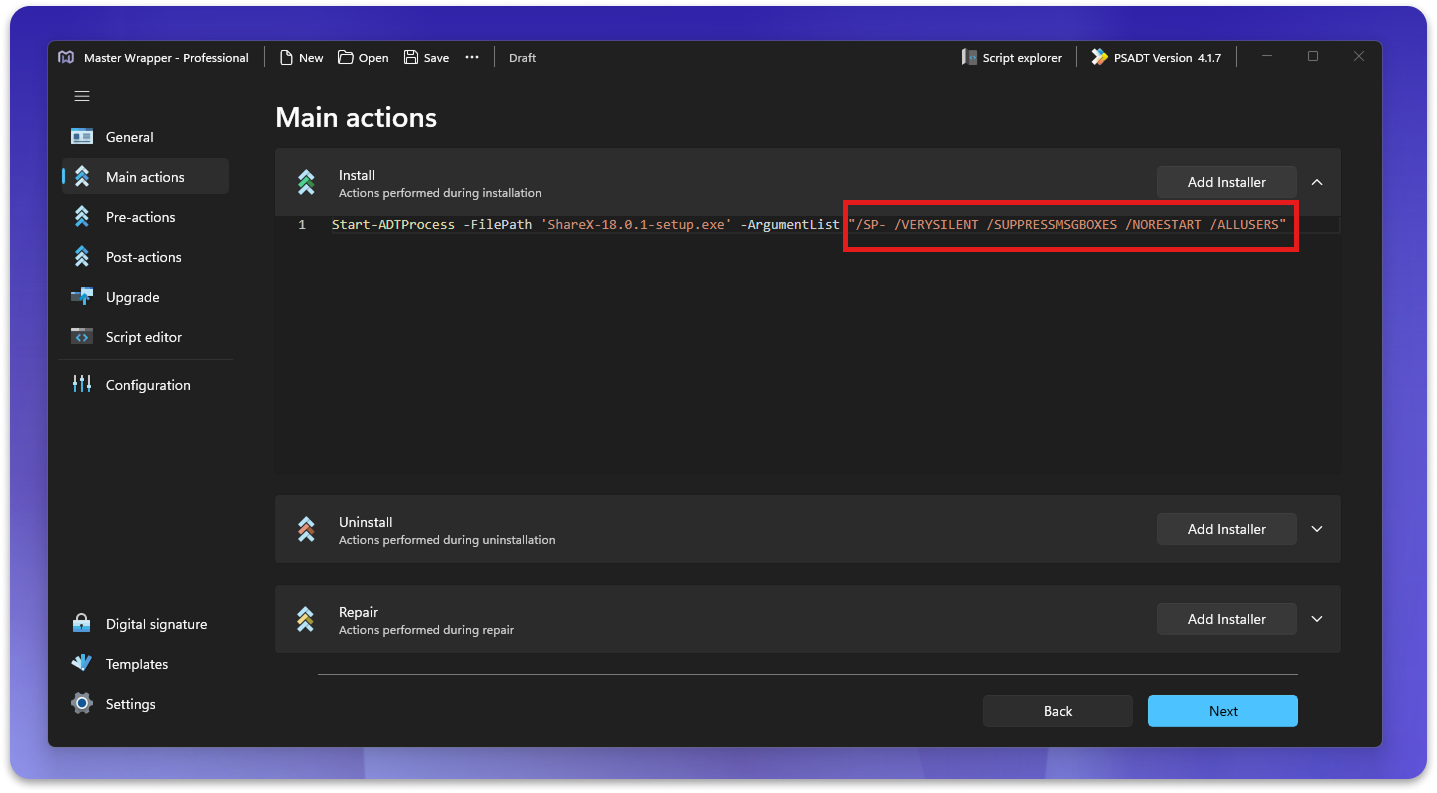Click the PSADT Version 4.1.7 selector
Screen dimensions: 1437x793
click(1157, 57)
